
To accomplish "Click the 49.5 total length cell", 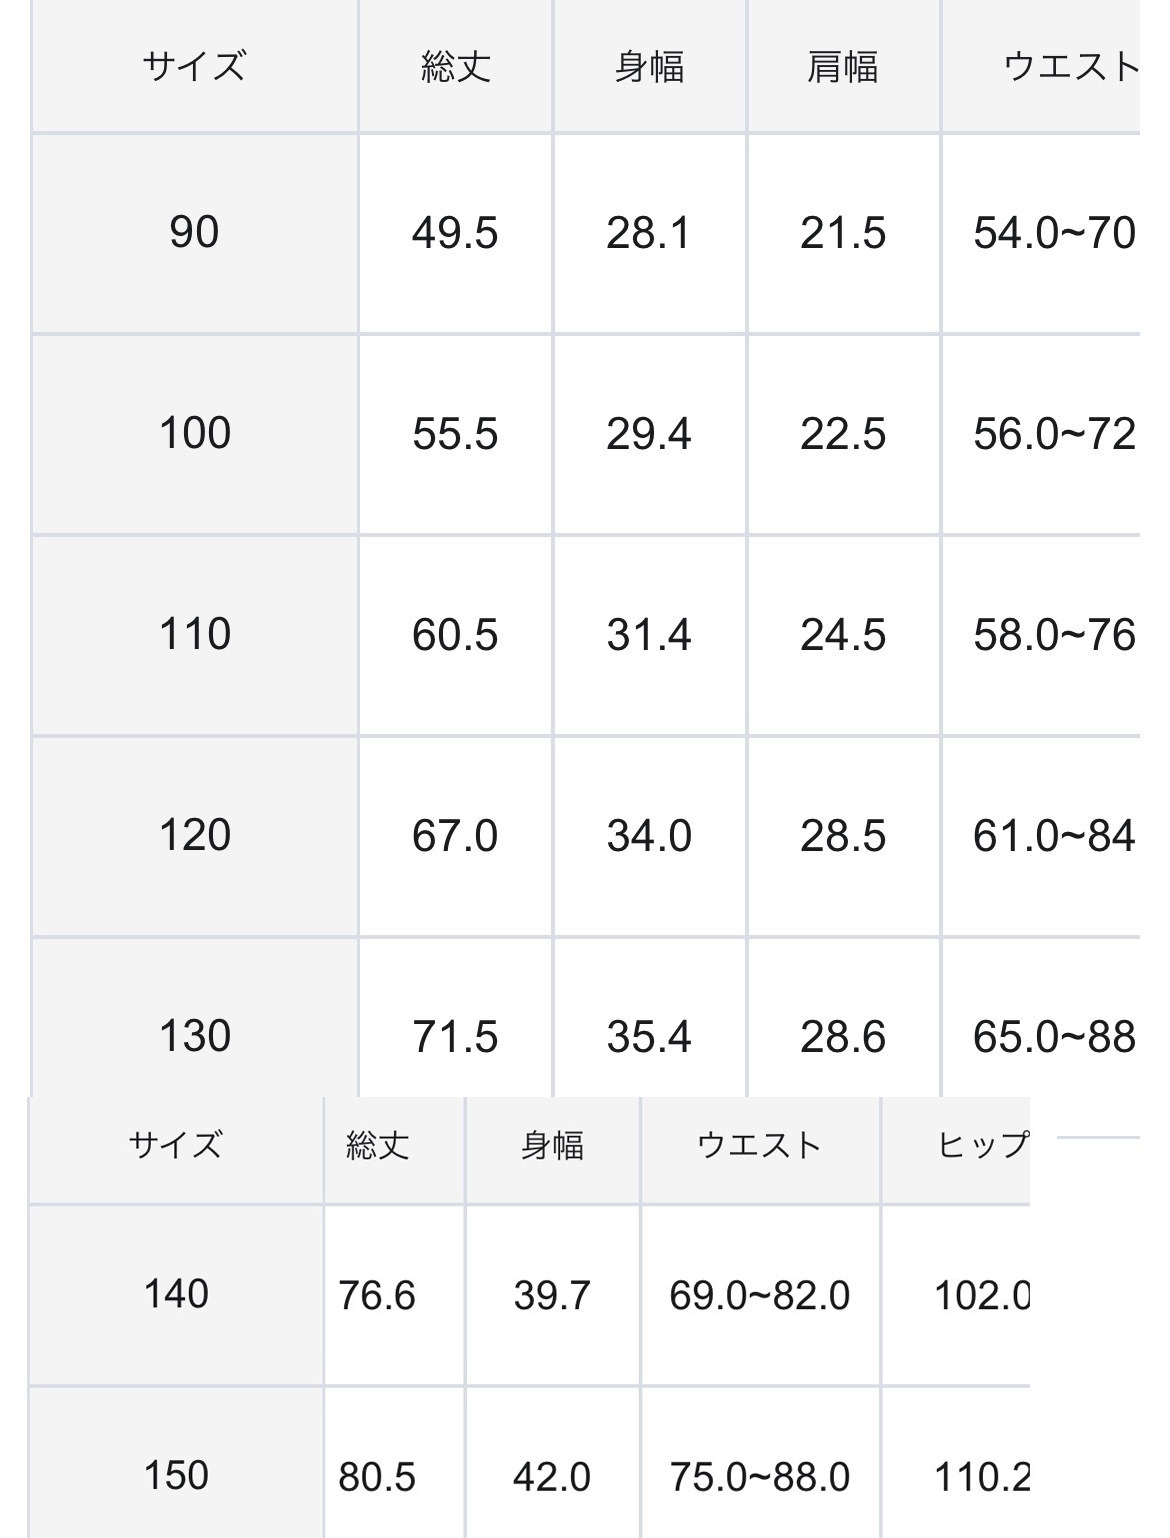I will 455,233.
